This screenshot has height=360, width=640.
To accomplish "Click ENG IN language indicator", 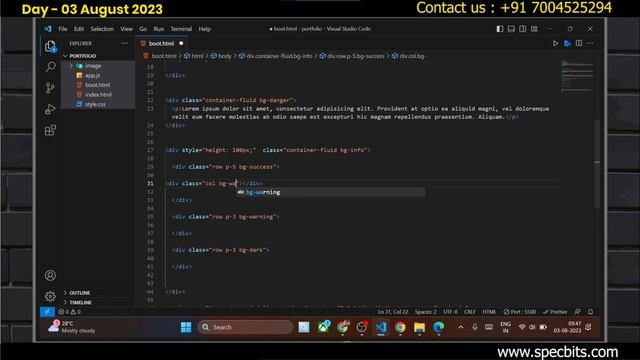I will point(505,327).
